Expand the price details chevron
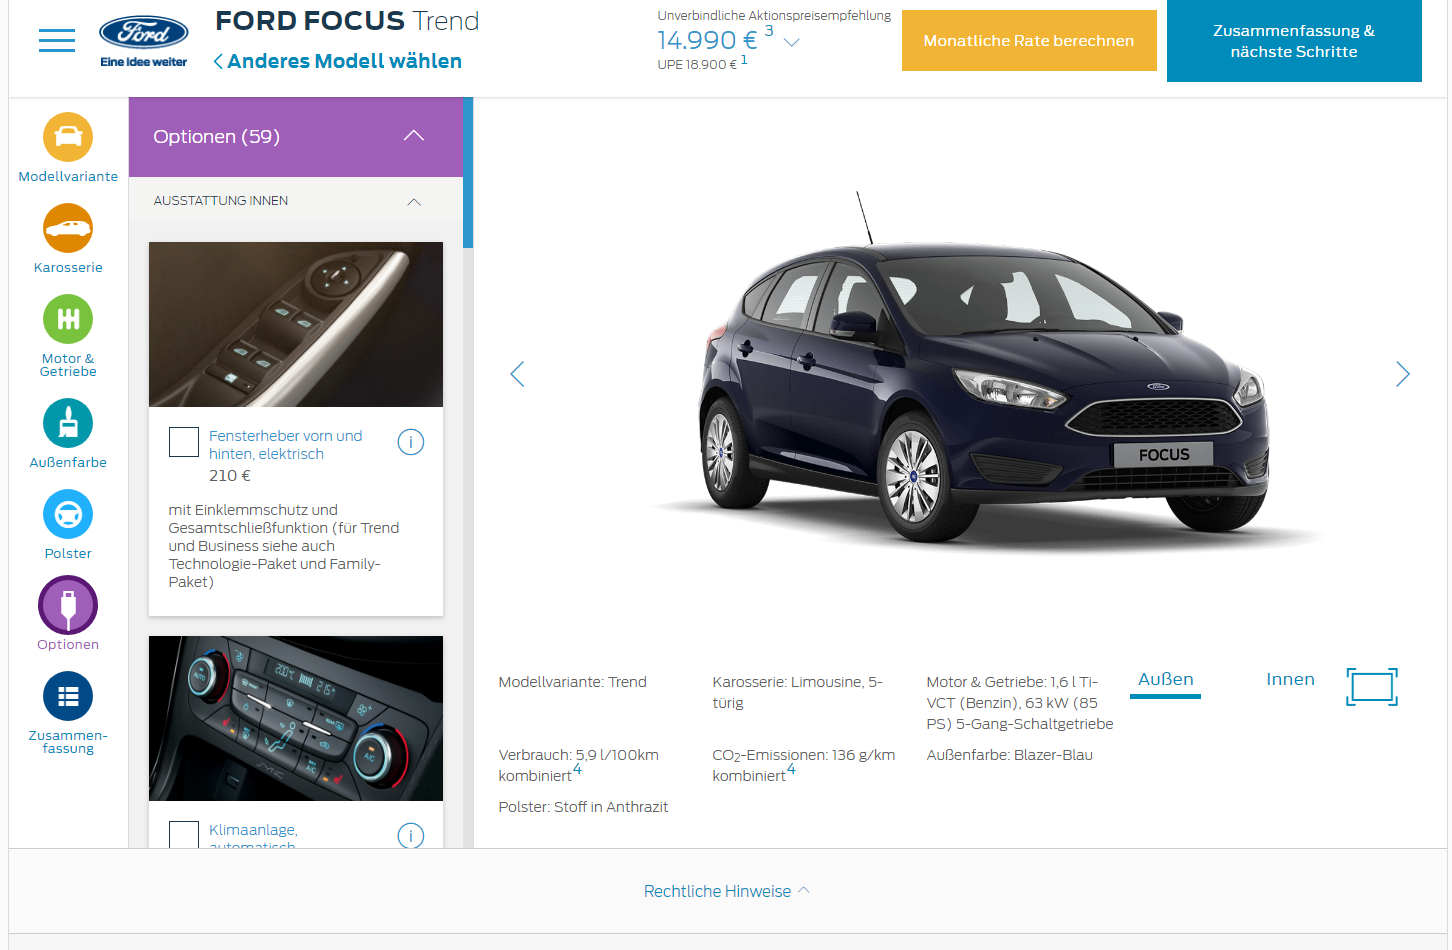Screen dimensions: 1452x950 (x=792, y=42)
